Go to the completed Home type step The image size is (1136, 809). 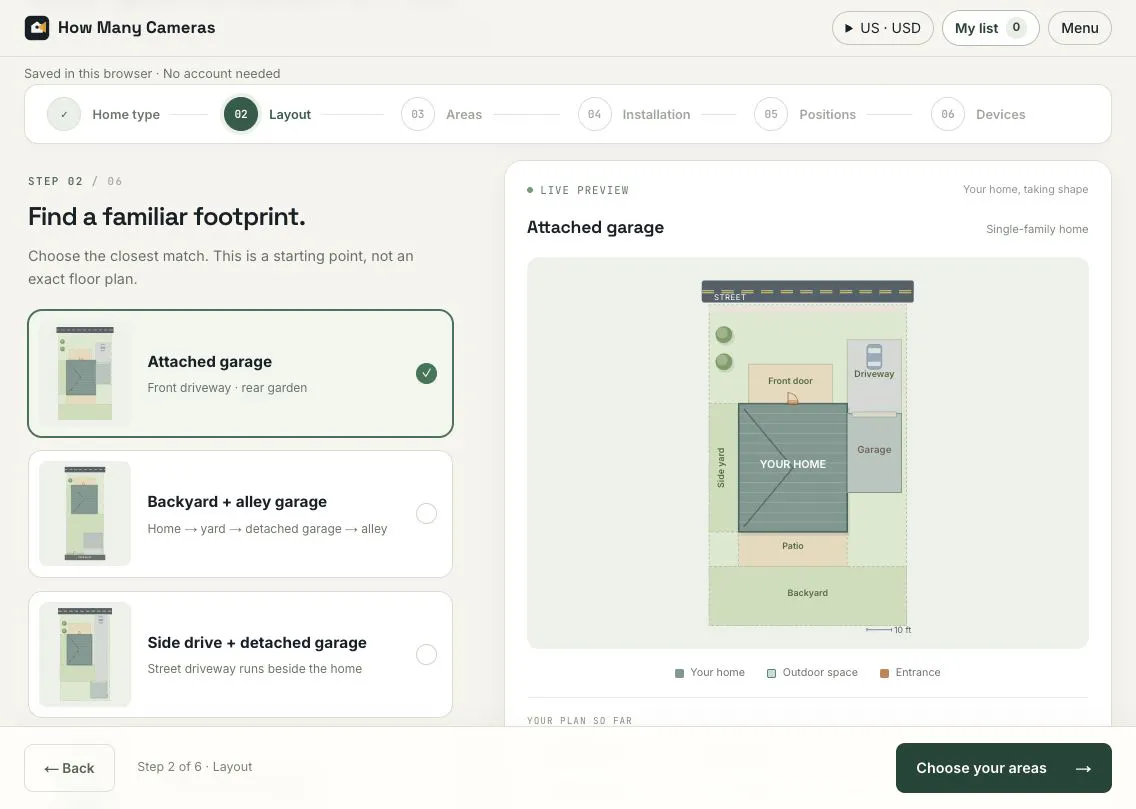pos(104,114)
